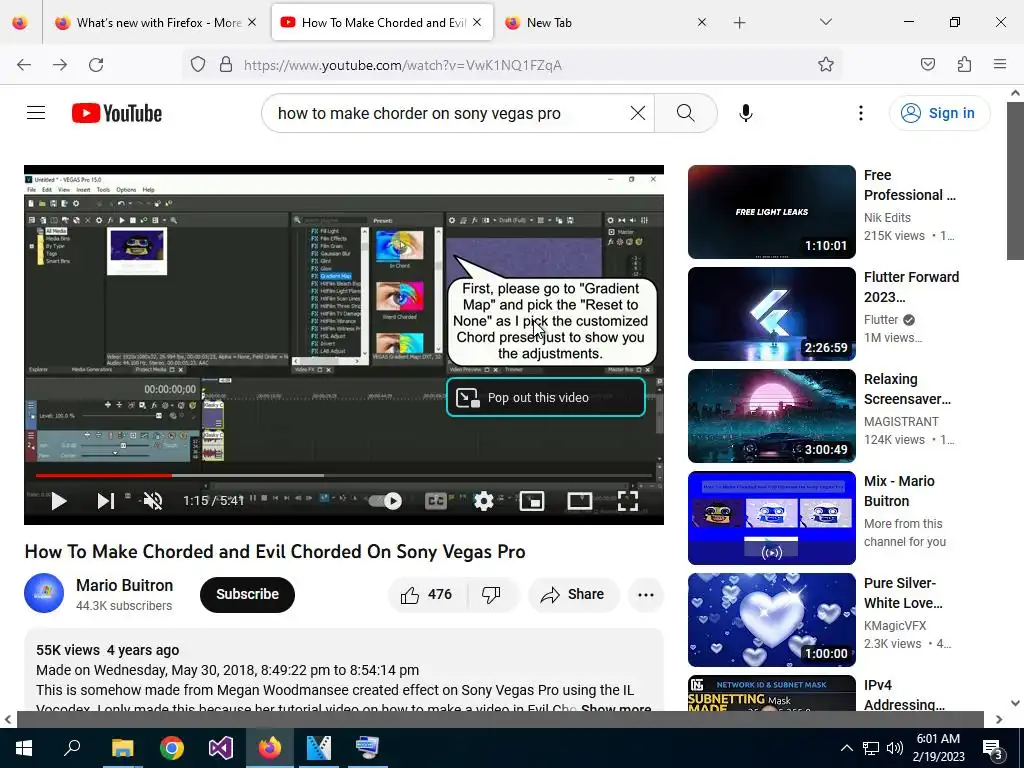Start voice search with the microphone

click(x=746, y=113)
